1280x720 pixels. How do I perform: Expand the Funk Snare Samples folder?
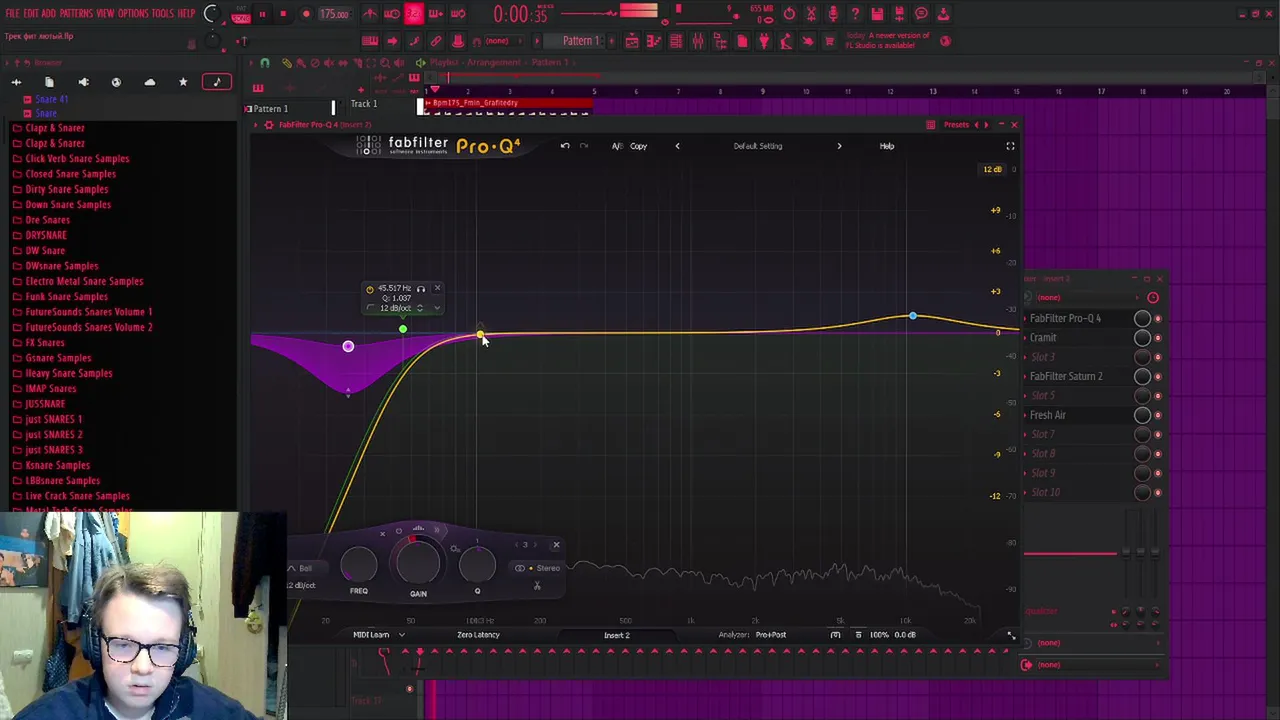coord(66,296)
